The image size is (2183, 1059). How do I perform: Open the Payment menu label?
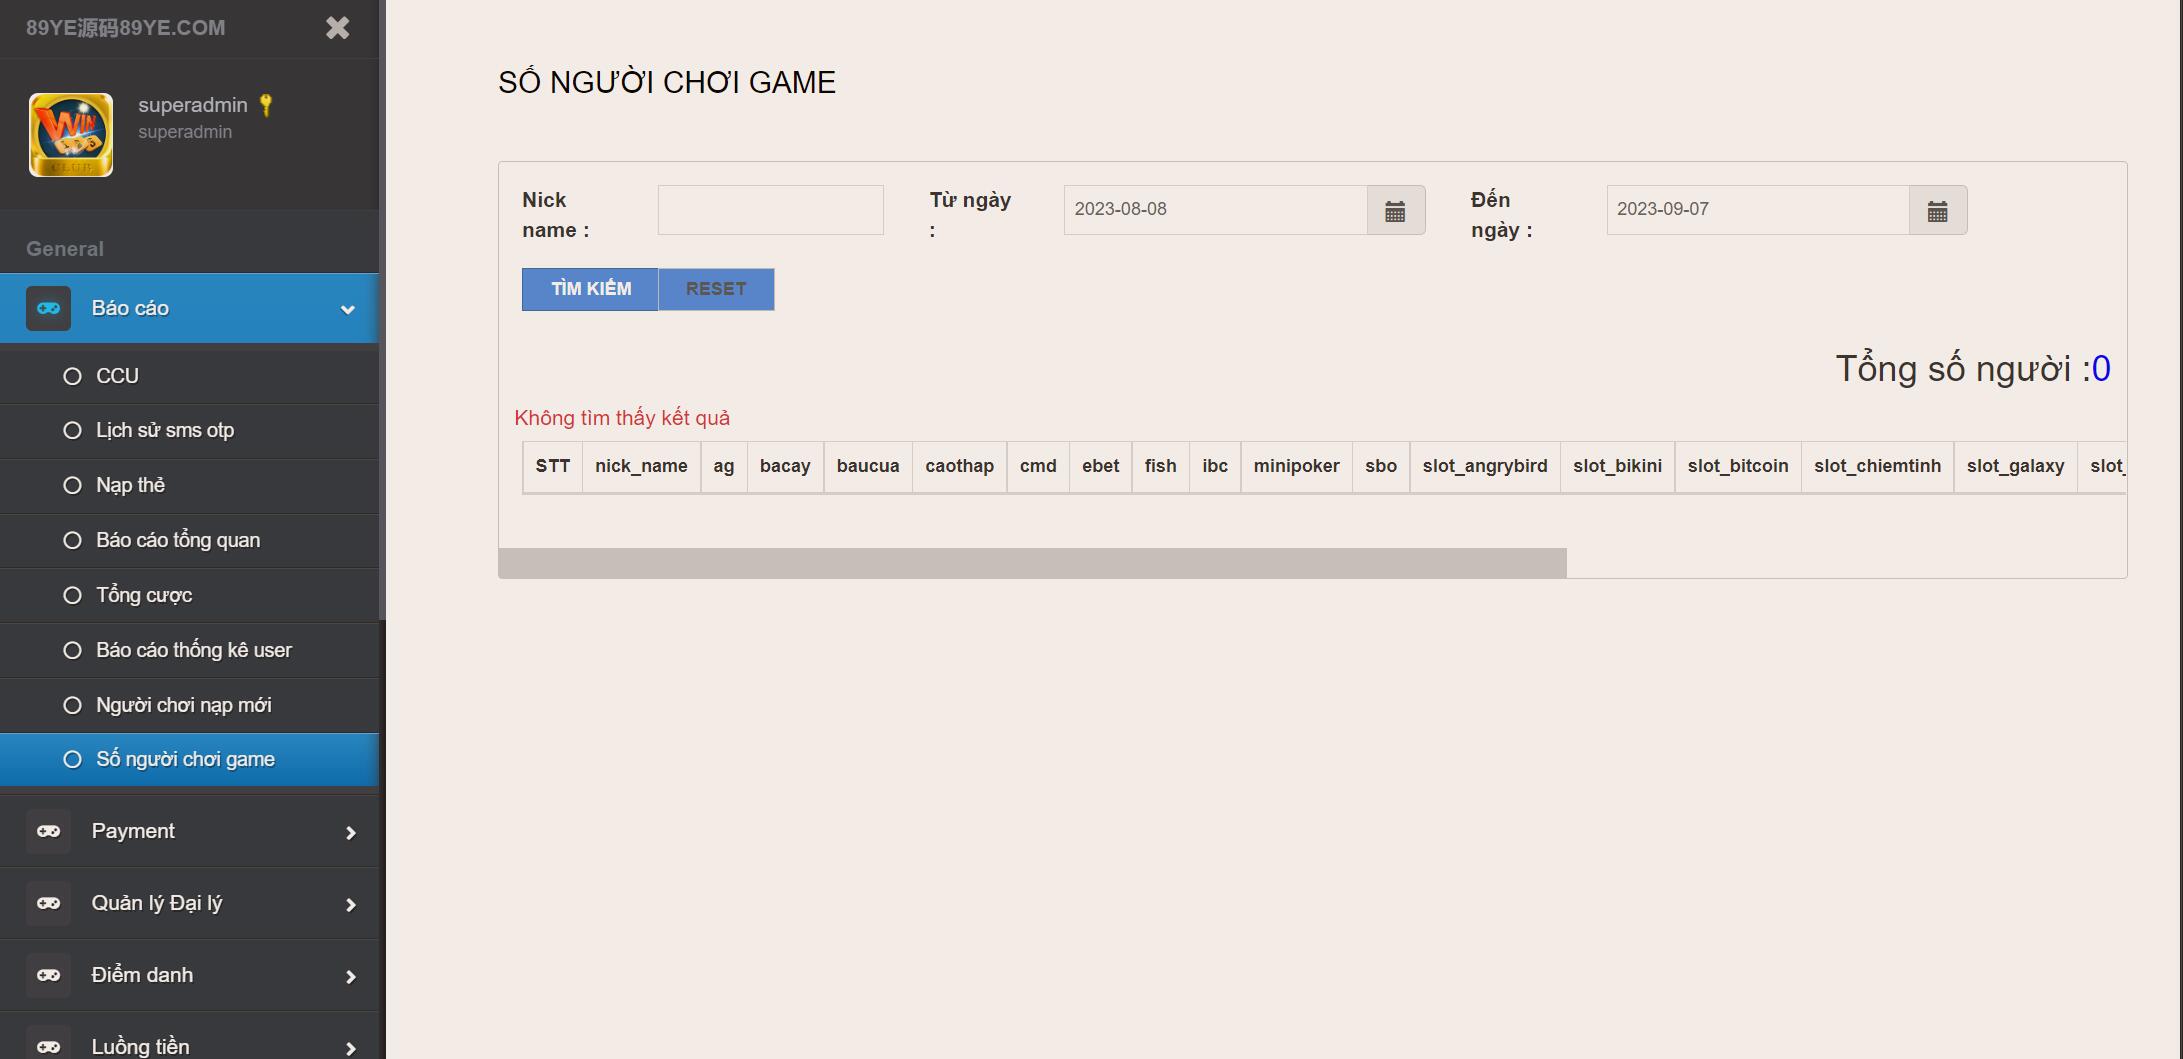pos(133,831)
